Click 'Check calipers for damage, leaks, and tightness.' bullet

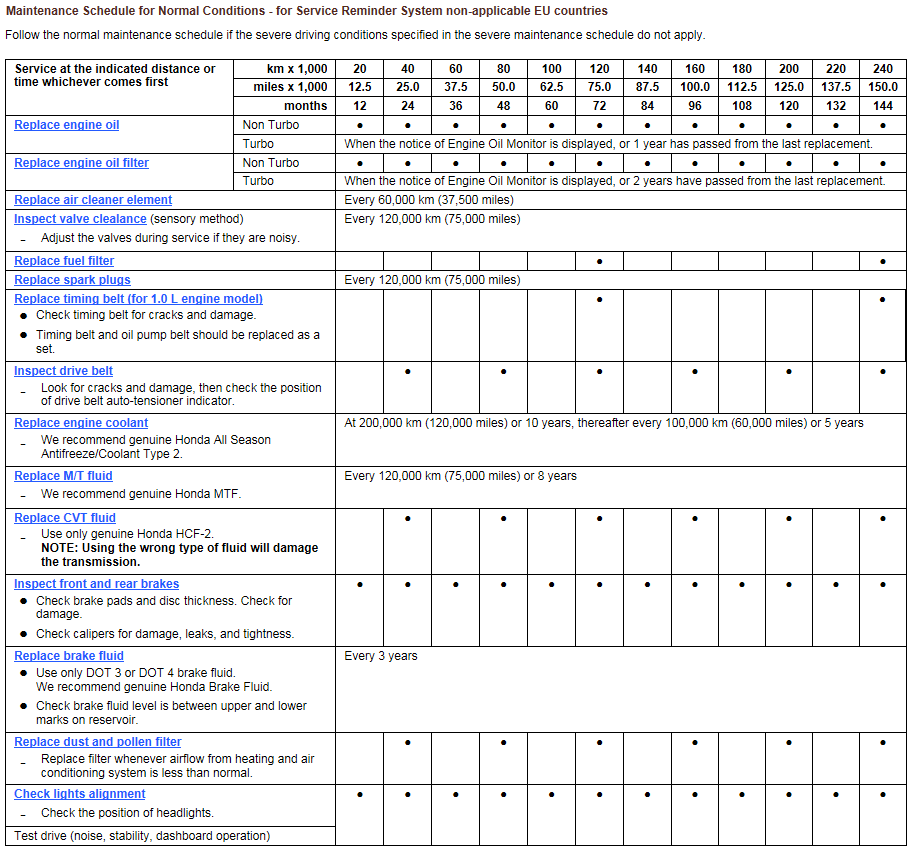pyautogui.click(x=165, y=634)
